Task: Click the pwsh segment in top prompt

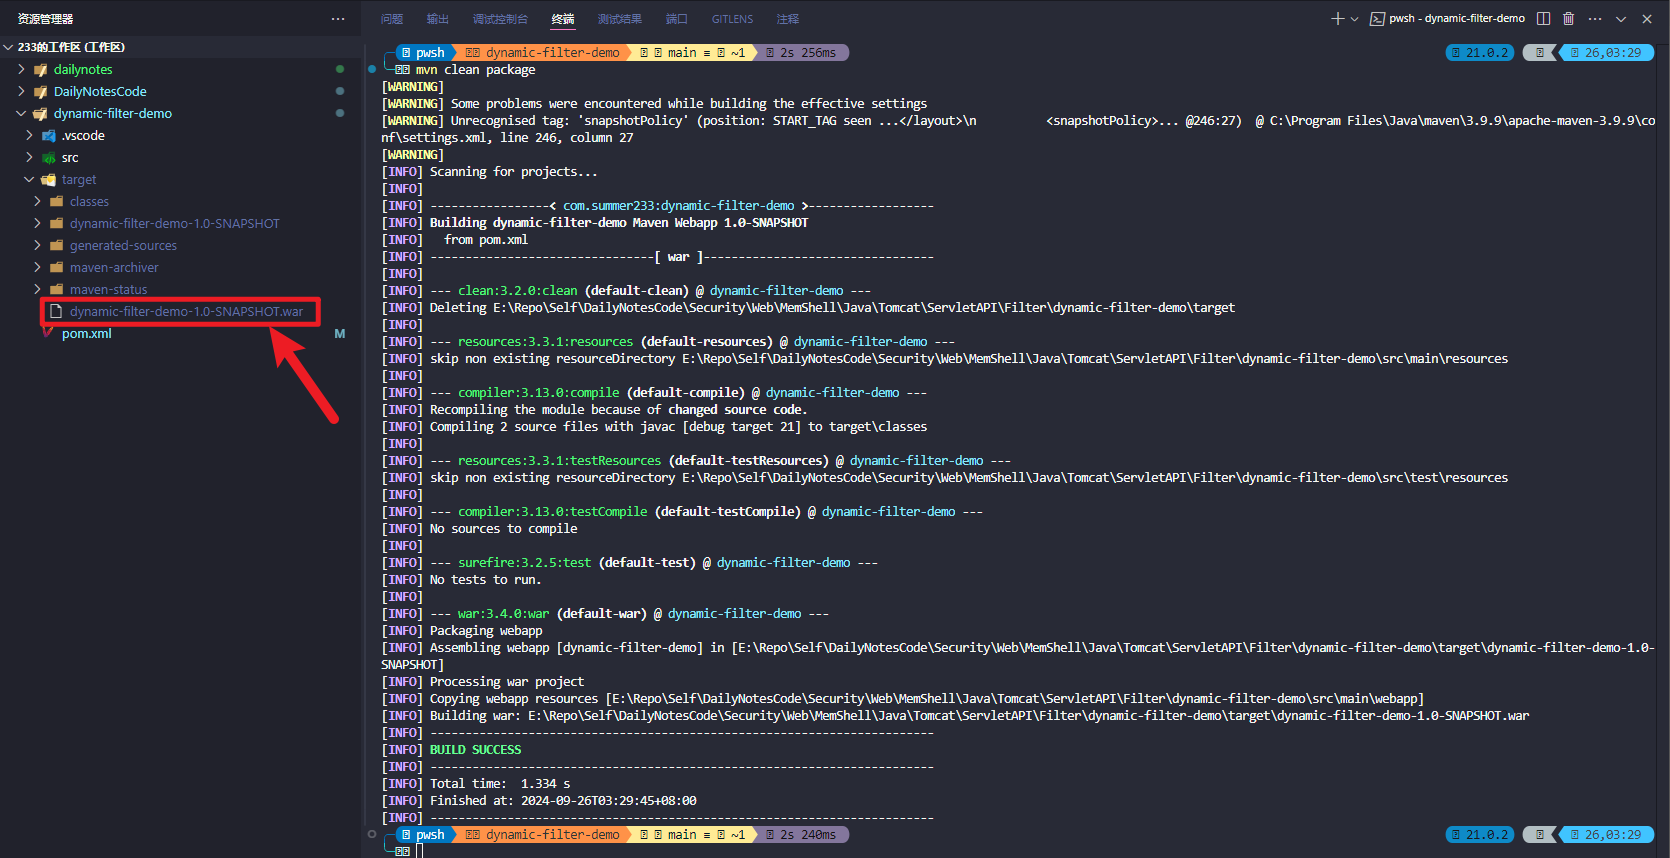Action: coord(424,52)
